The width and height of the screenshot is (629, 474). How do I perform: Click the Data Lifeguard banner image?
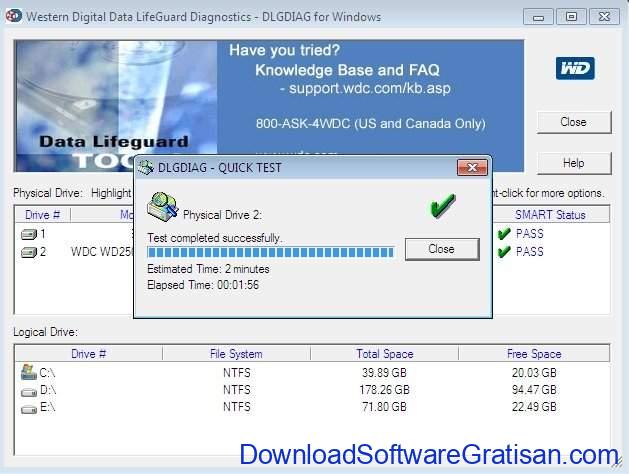[116, 106]
